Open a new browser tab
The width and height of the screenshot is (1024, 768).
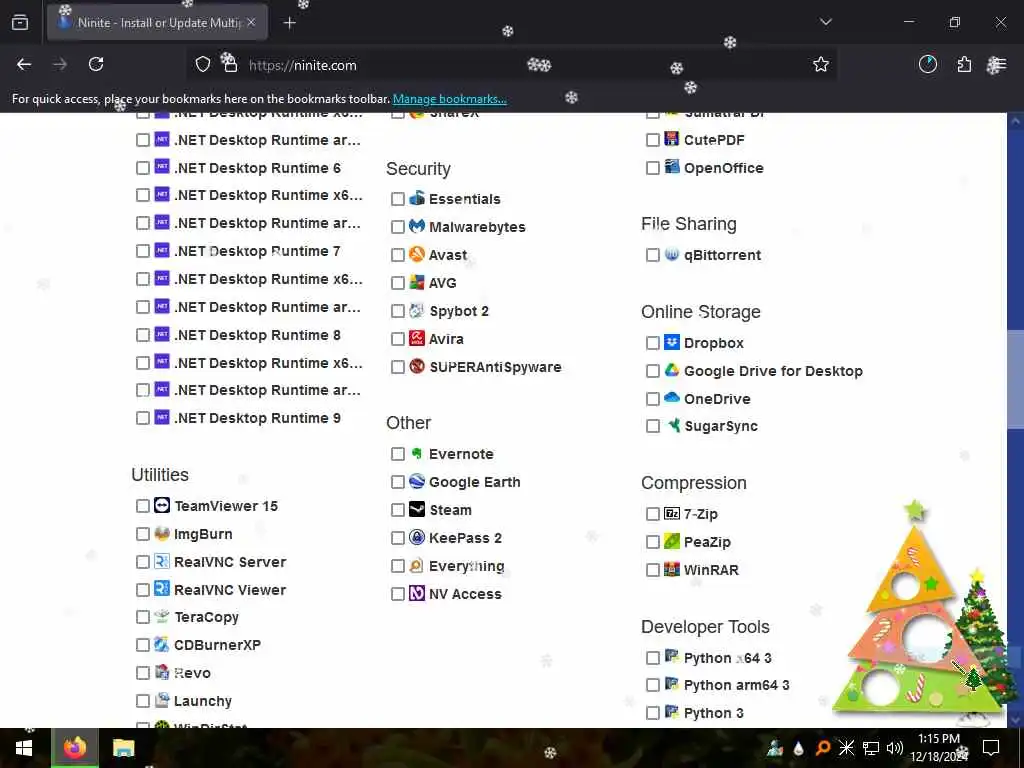[289, 23]
